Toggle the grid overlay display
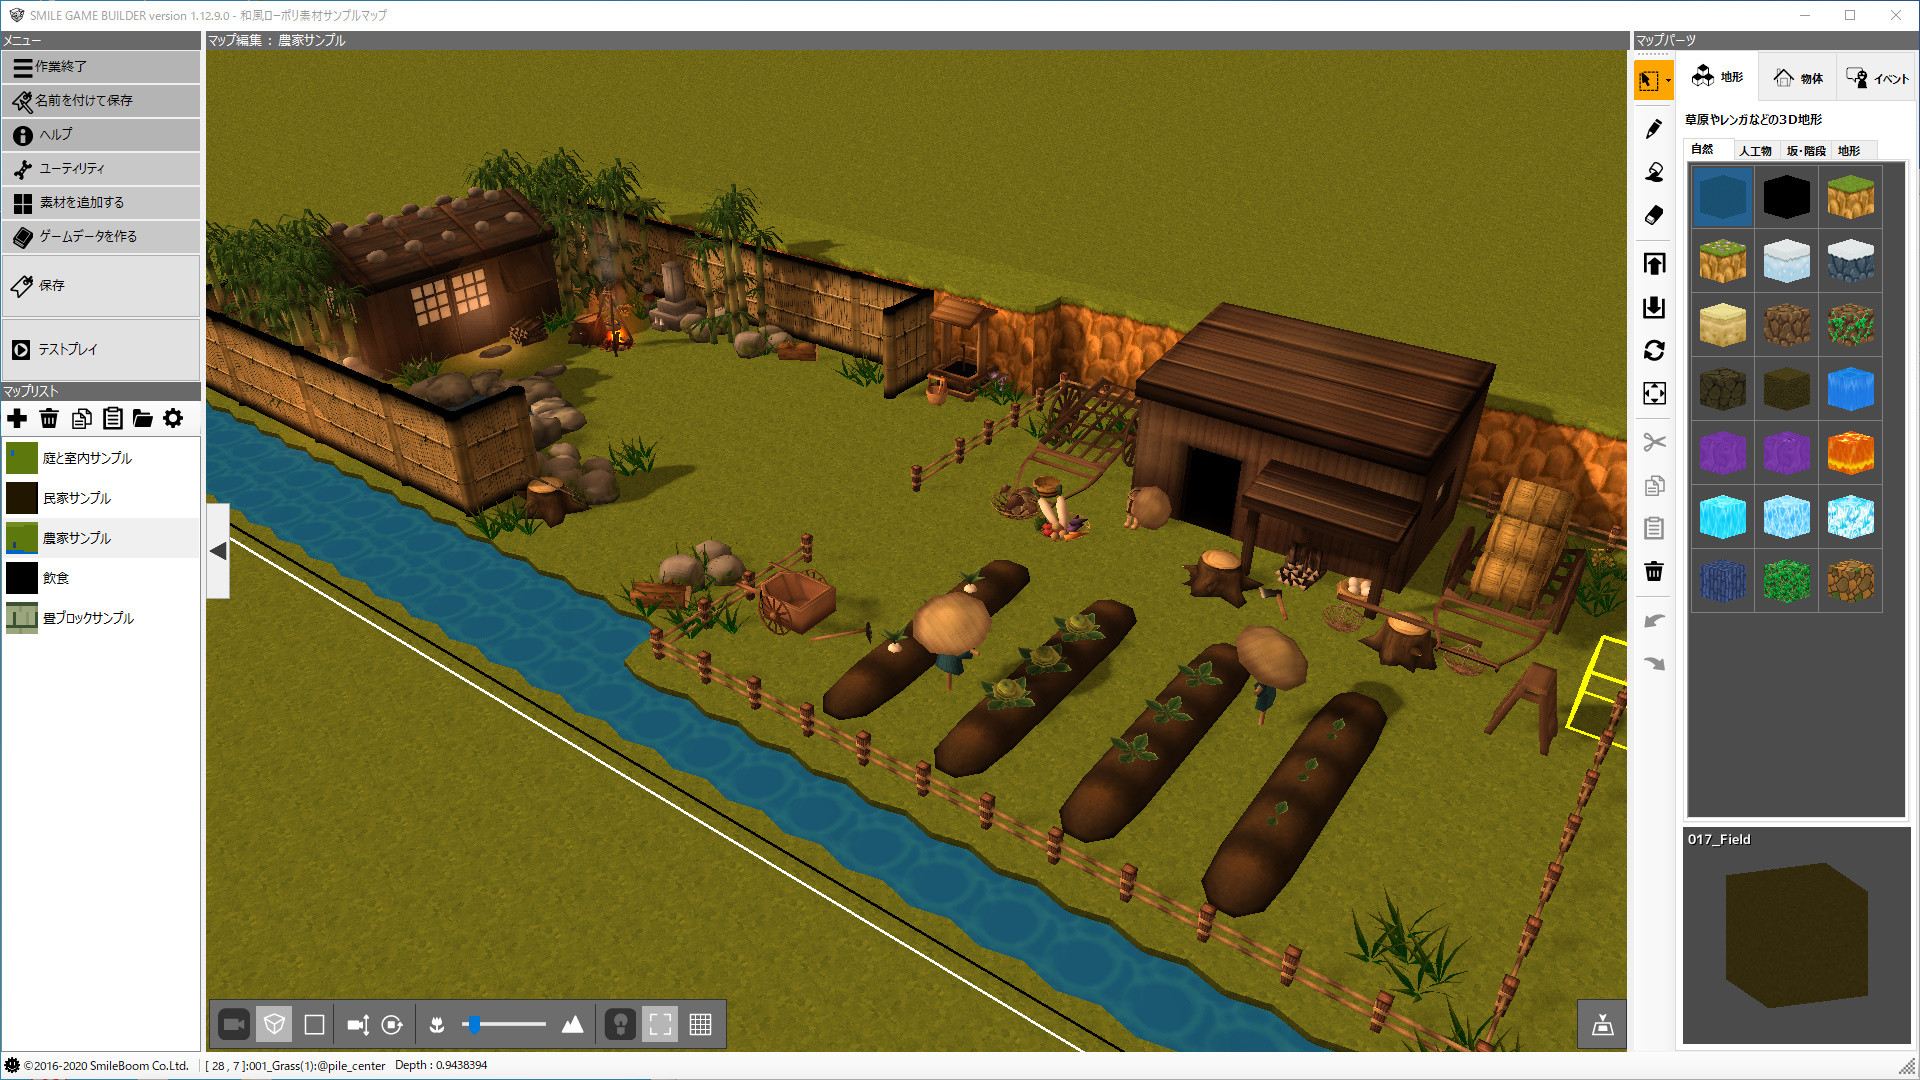Viewport: 1920px width, 1080px height. point(701,1023)
